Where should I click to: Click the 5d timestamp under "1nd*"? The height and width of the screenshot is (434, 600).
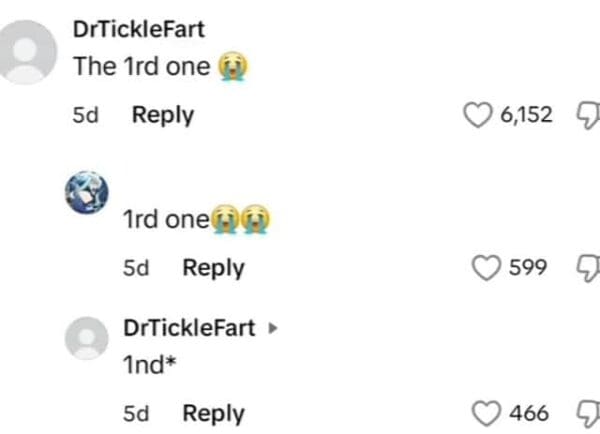click(x=135, y=413)
